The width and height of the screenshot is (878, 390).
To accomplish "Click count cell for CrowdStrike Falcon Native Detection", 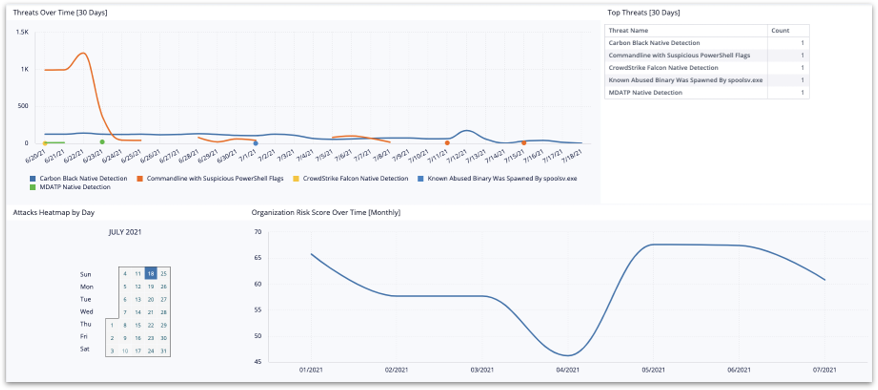I will [x=788, y=67].
